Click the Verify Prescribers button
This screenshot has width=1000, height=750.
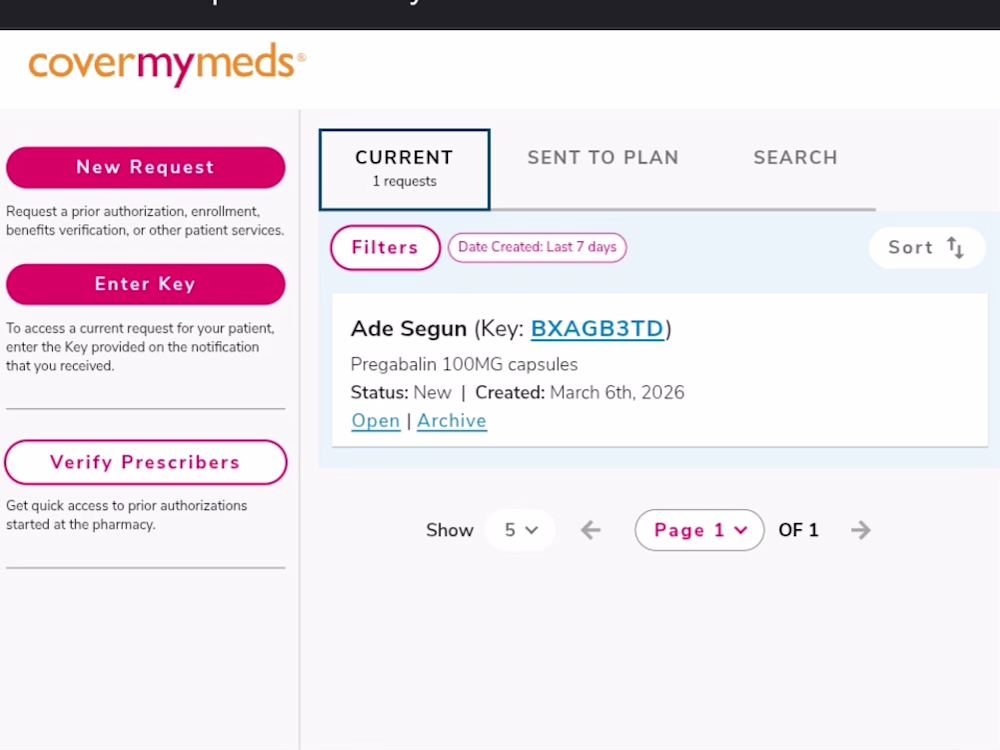(146, 462)
